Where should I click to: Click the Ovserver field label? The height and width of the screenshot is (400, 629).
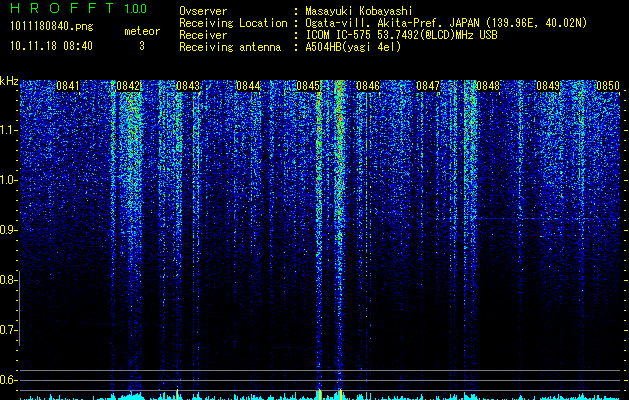(x=203, y=11)
